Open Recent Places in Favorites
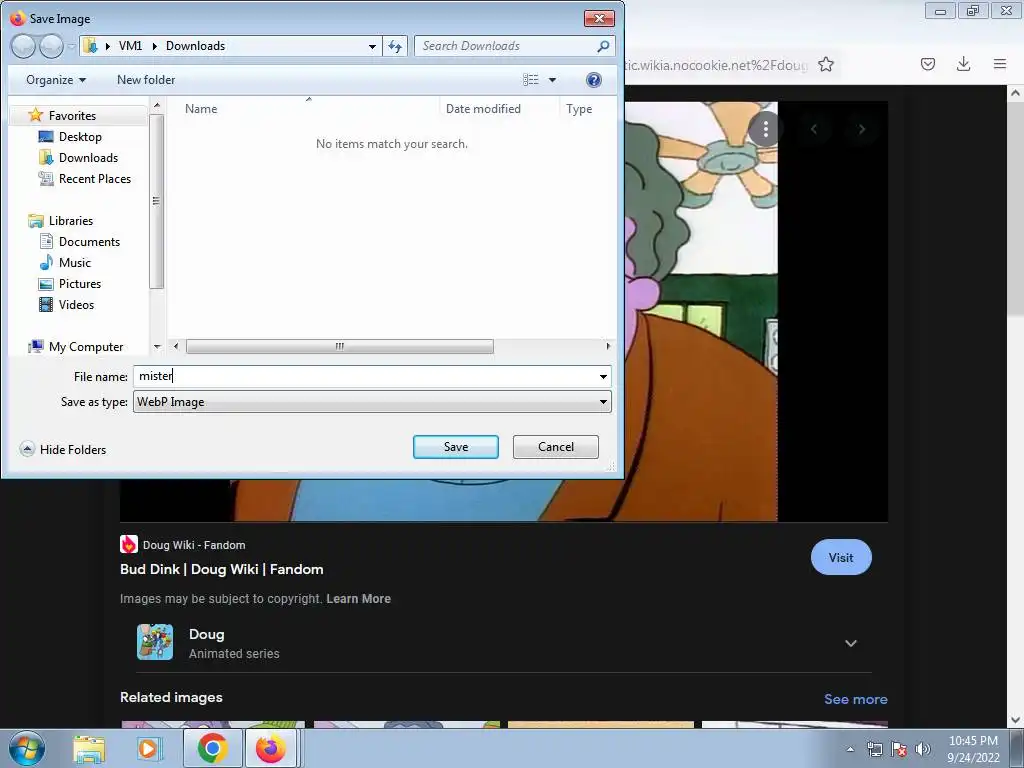This screenshot has height=768, width=1024. coord(95,178)
